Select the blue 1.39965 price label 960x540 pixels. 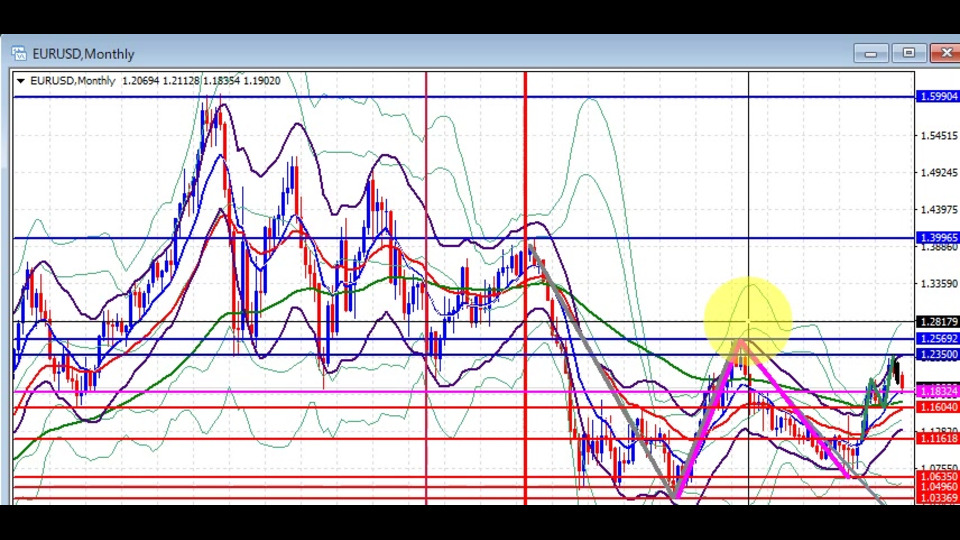tap(937, 238)
